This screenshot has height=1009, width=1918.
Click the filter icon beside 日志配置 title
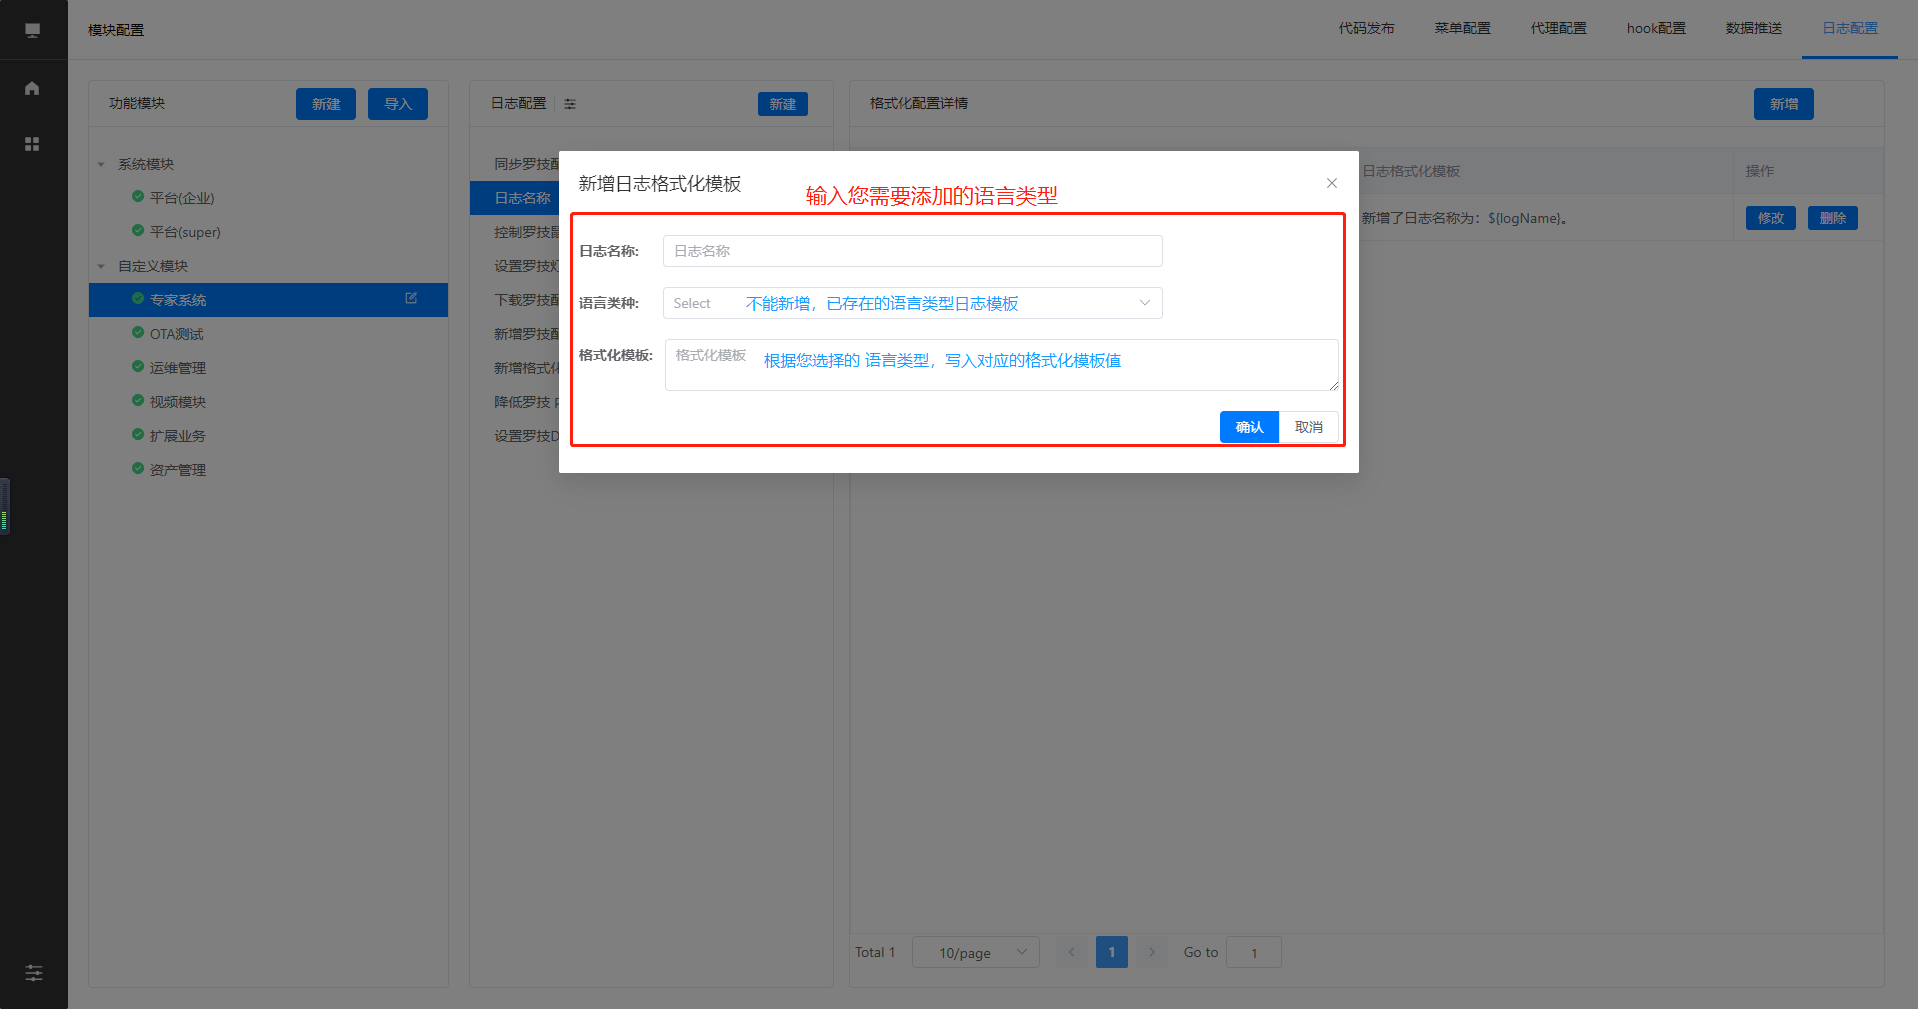click(x=570, y=104)
